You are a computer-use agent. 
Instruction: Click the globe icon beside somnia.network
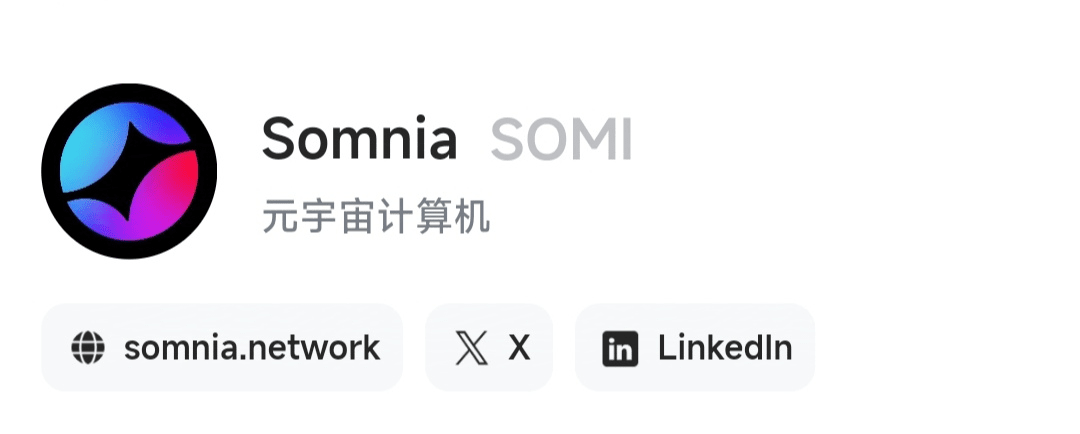click(88, 348)
